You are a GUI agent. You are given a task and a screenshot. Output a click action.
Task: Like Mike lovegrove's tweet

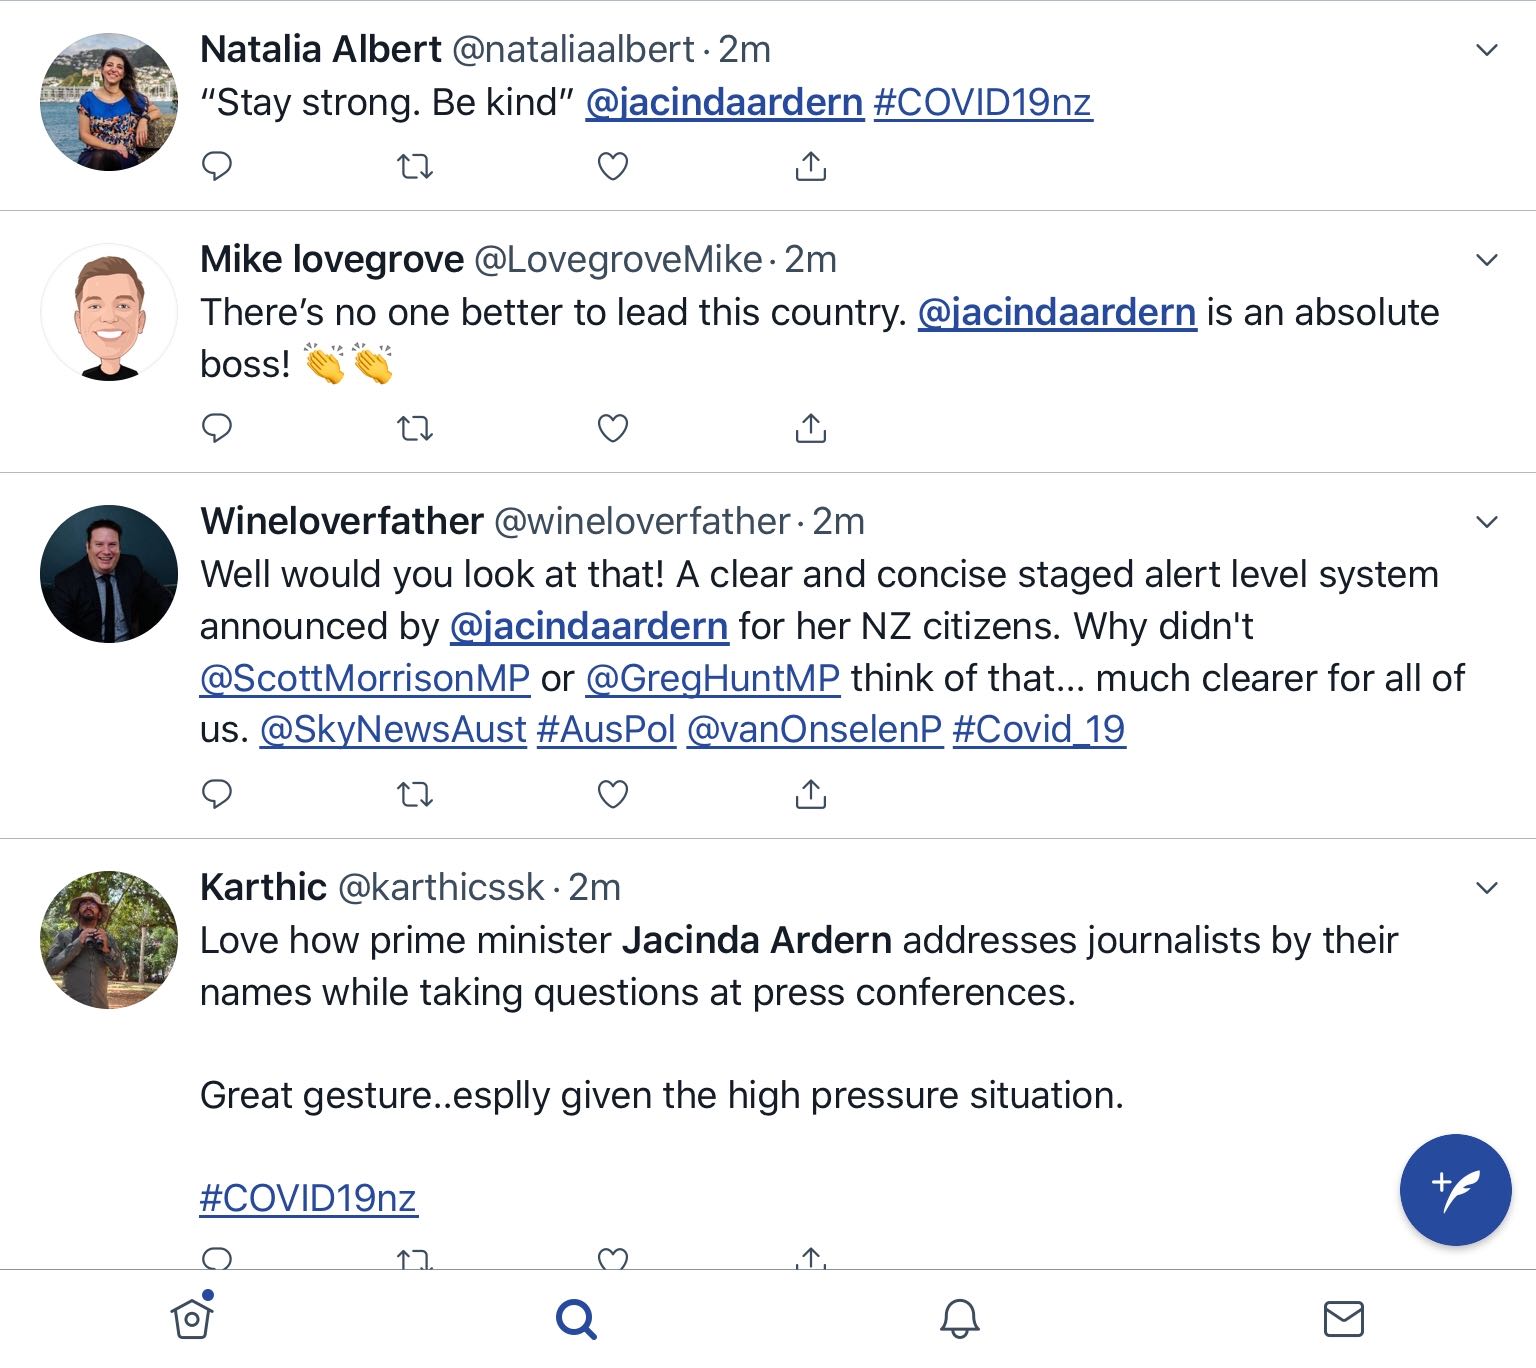tap(612, 429)
